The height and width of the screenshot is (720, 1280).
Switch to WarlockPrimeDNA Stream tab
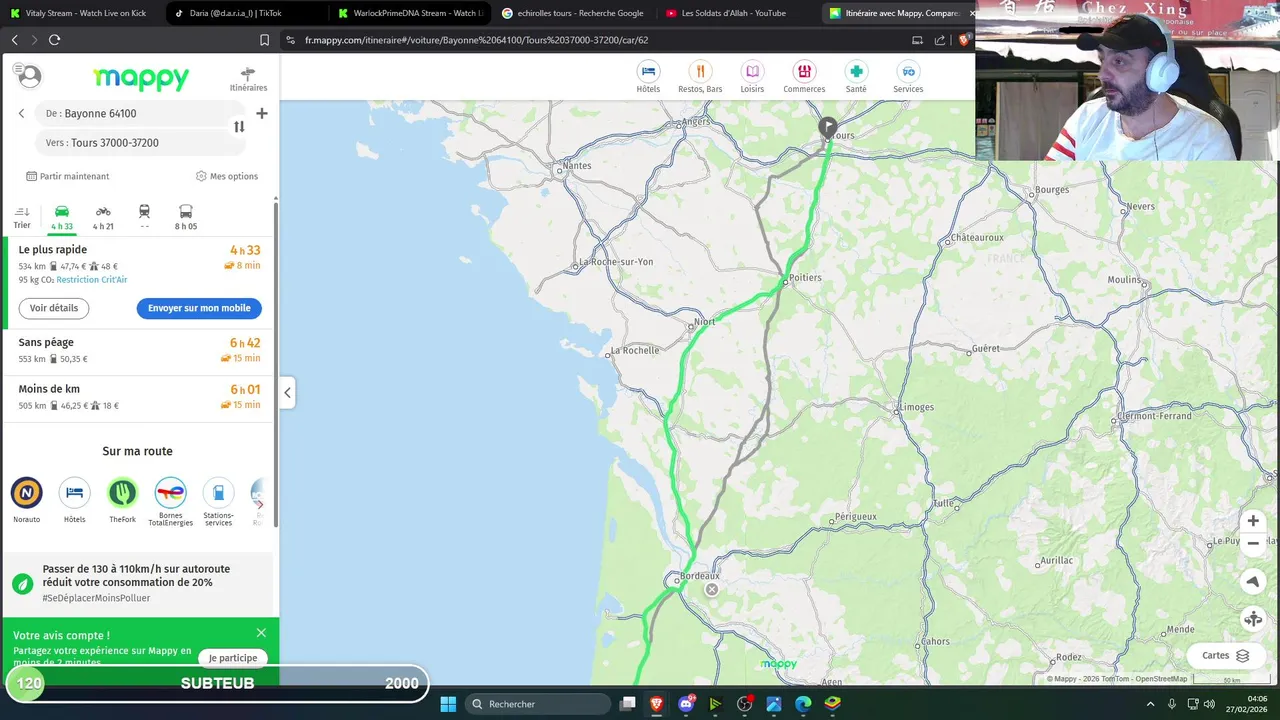coord(409,13)
